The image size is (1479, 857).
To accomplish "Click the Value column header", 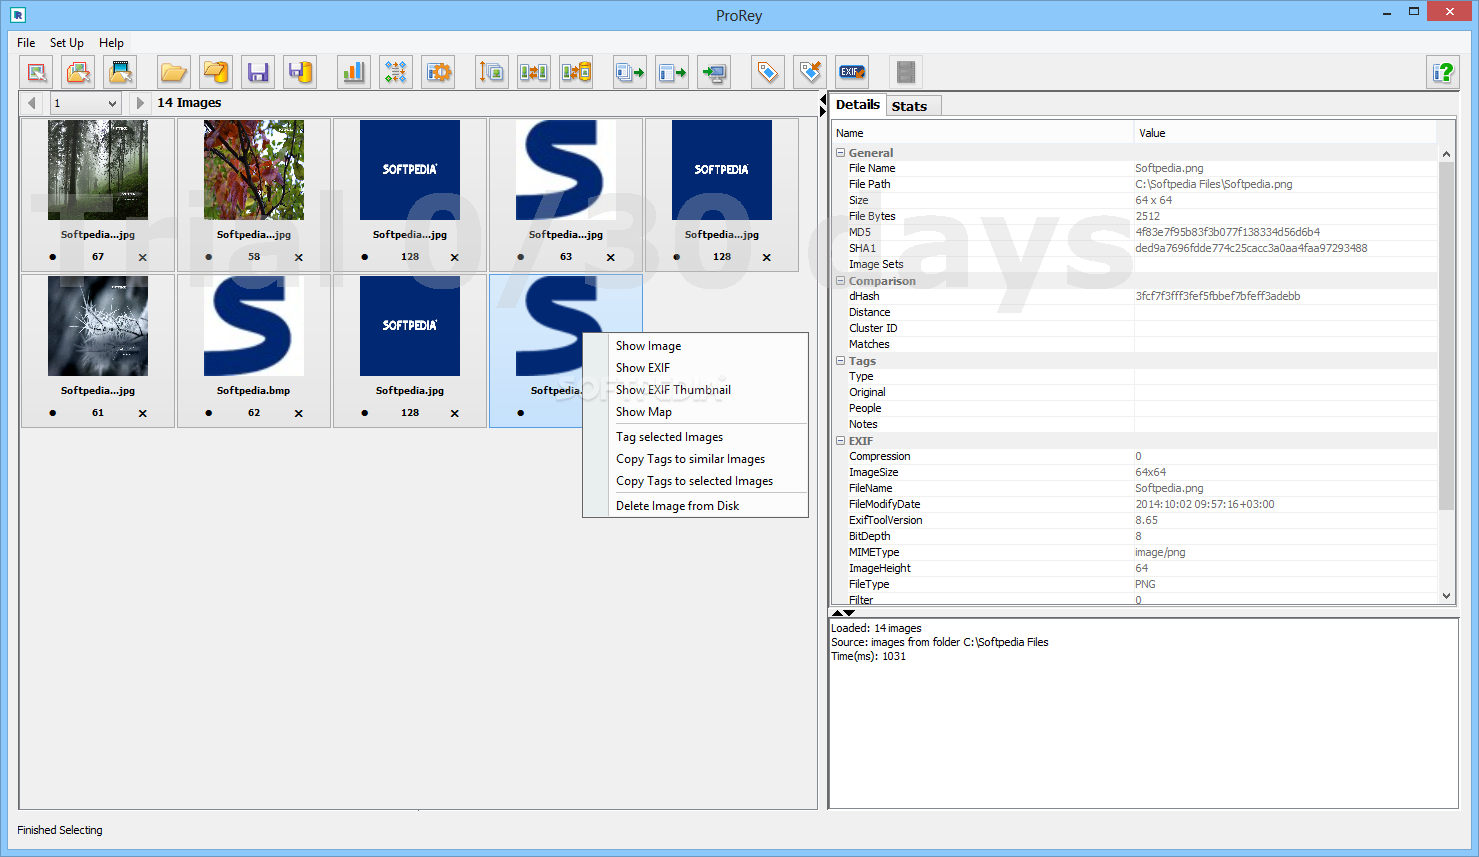I will coord(1285,133).
